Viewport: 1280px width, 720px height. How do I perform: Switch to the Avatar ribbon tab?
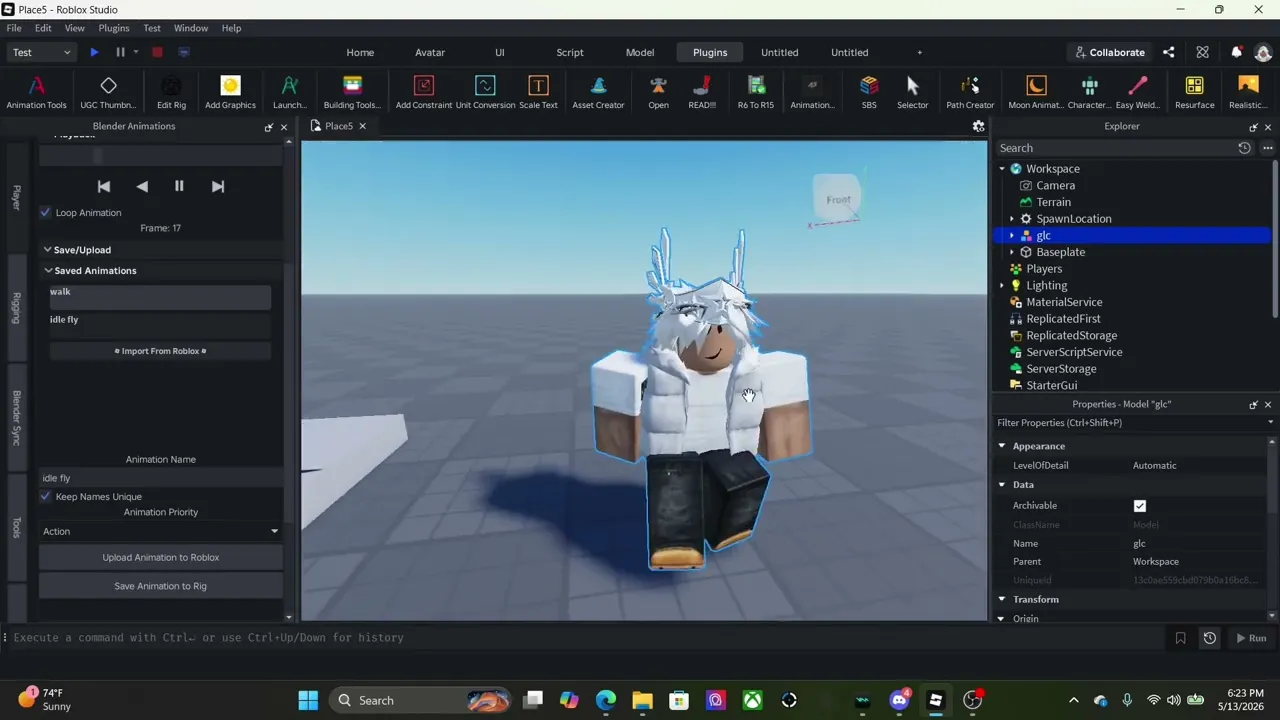[x=430, y=52]
